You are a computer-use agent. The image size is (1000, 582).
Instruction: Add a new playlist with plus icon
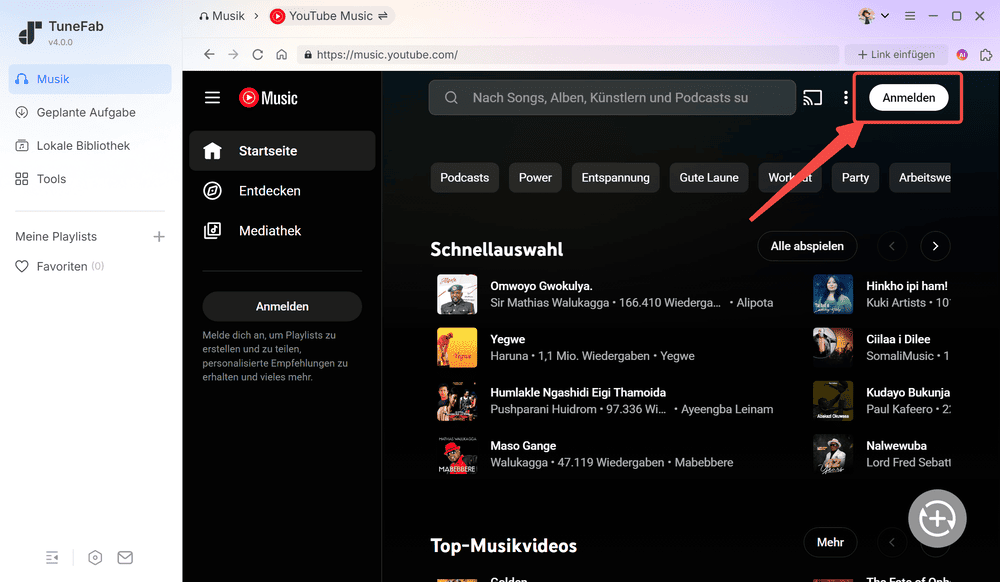[x=158, y=237]
